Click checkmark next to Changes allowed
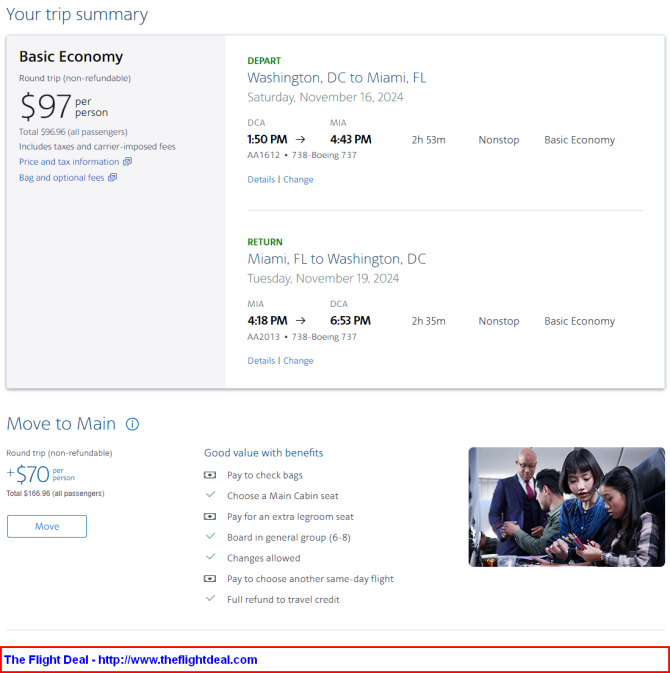670x673 pixels. click(210, 557)
